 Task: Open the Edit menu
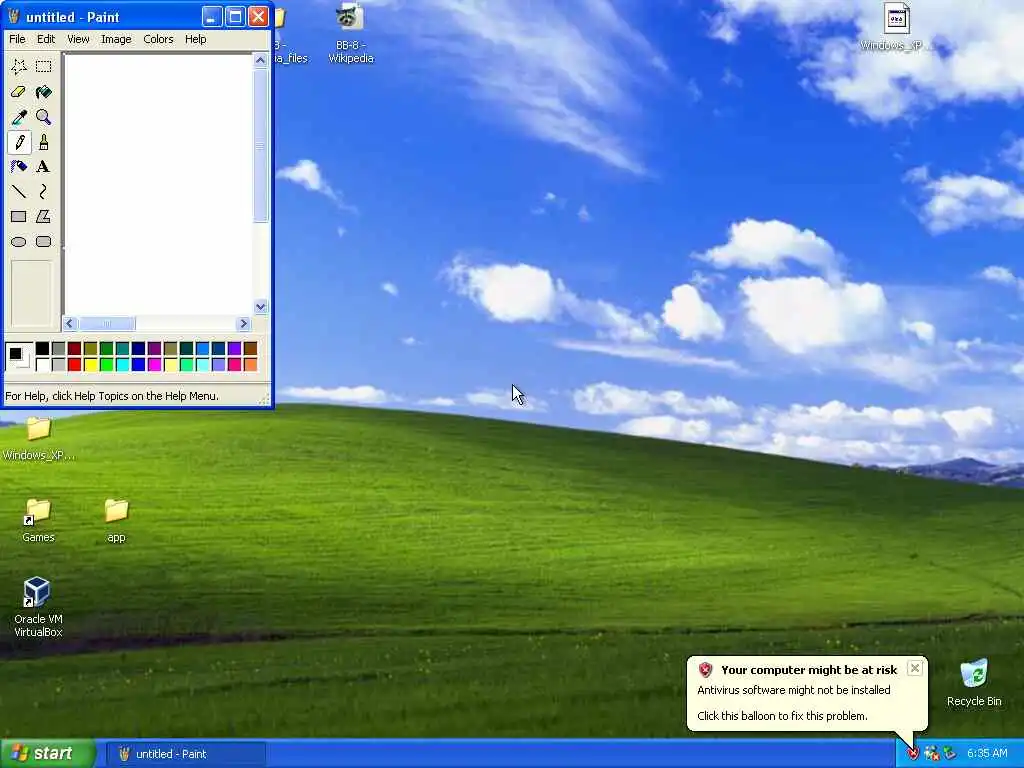46,39
